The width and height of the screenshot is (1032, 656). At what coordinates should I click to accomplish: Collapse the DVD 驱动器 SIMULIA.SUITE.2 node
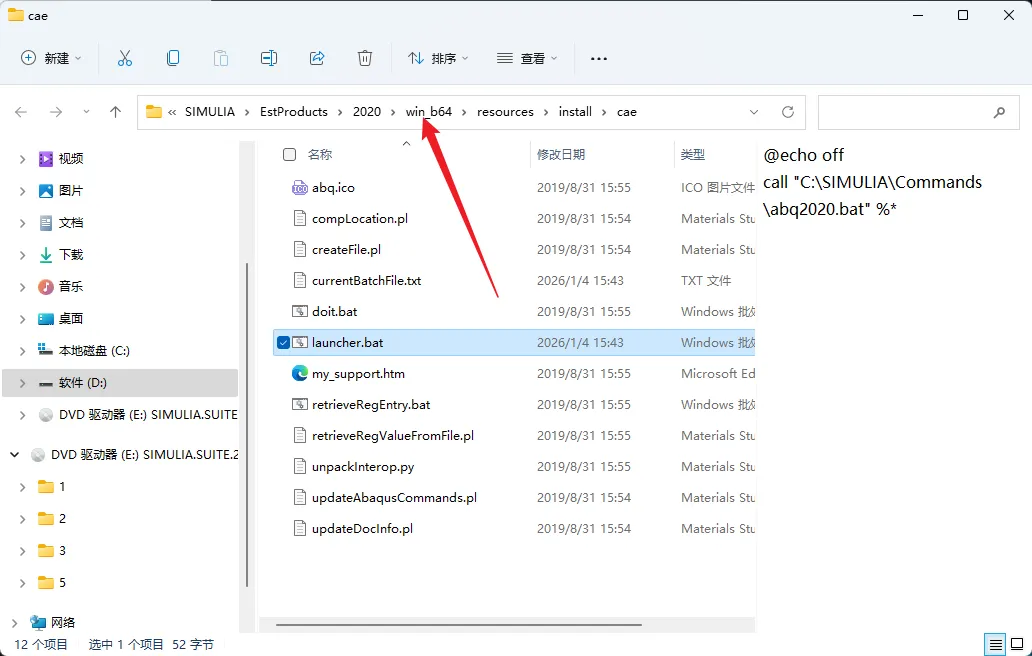pos(14,455)
